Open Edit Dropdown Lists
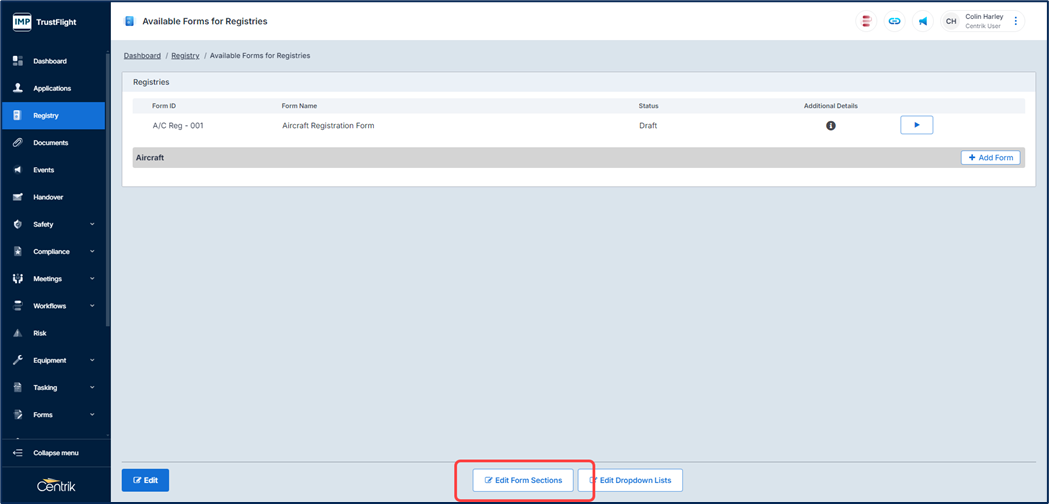This screenshot has height=504, width=1049. (630, 480)
